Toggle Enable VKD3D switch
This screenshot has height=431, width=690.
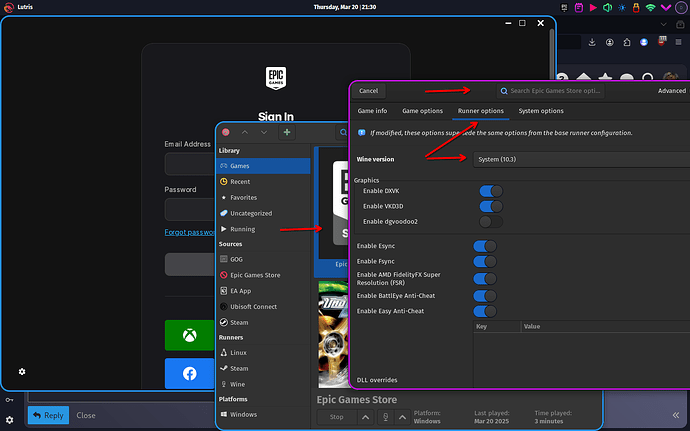click(x=491, y=206)
